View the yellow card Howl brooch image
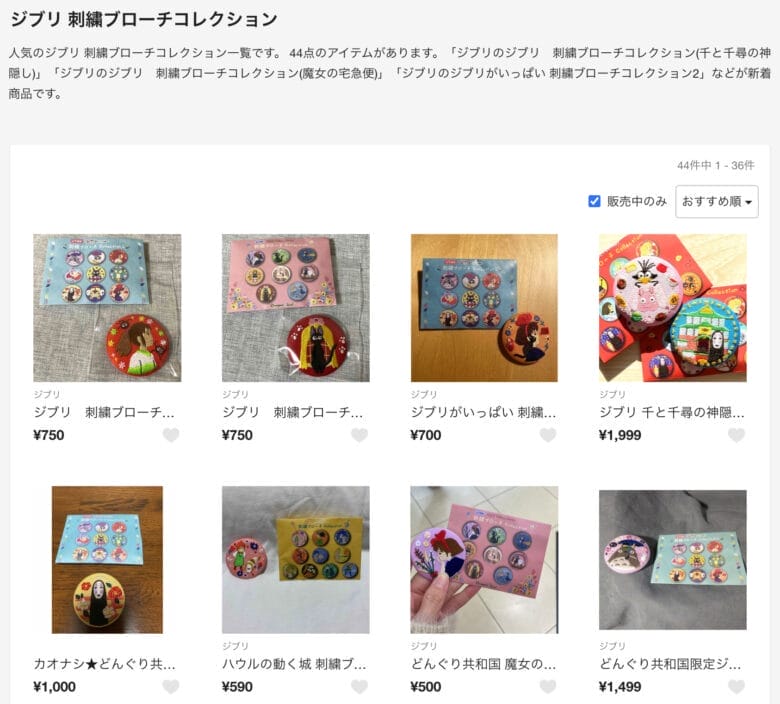The width and height of the screenshot is (780, 704). point(295,560)
